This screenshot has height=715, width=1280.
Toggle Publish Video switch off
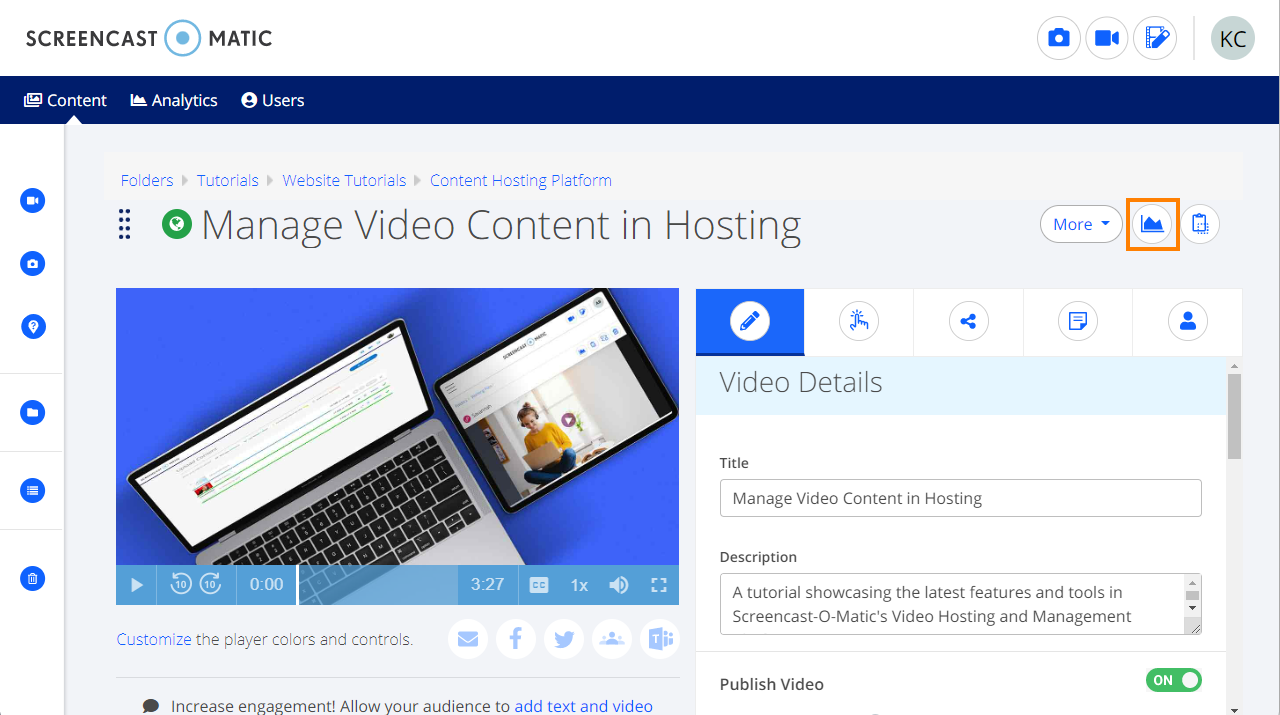point(1174,680)
